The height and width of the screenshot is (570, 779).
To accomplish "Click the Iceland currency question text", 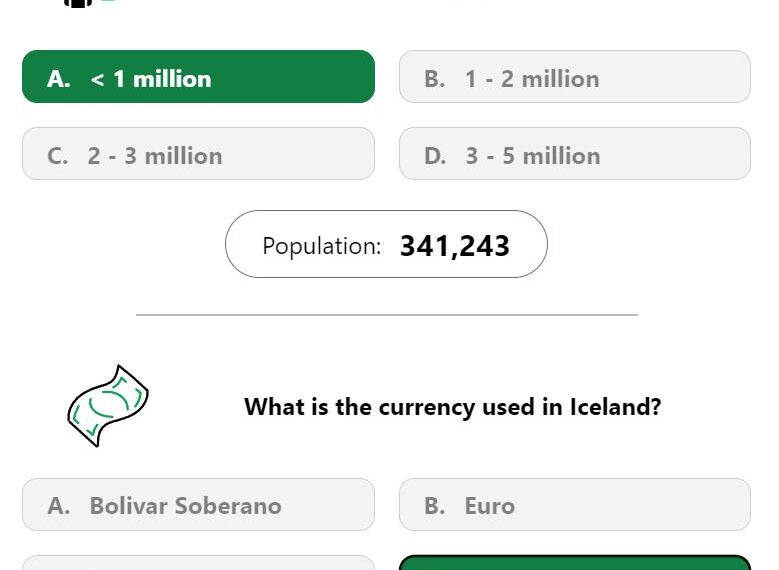I will point(453,407).
